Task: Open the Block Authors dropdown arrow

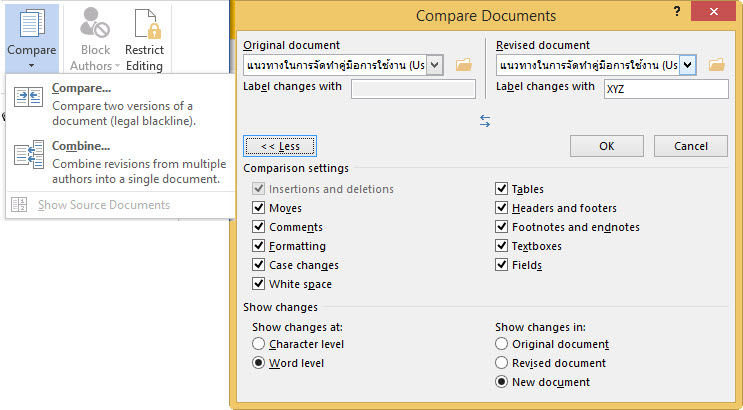Action: point(116,66)
